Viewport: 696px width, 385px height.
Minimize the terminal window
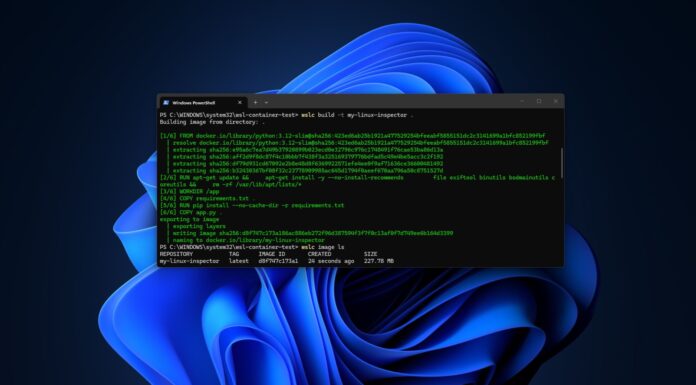point(522,101)
